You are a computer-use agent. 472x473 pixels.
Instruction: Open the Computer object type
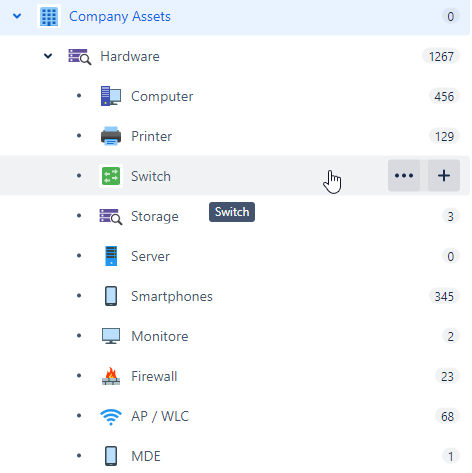pos(162,97)
